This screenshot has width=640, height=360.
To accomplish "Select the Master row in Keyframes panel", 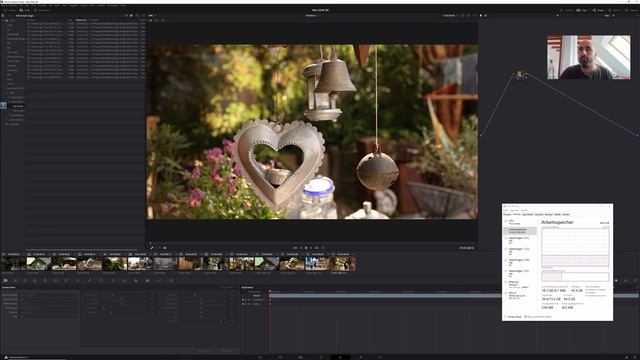I will (257, 295).
